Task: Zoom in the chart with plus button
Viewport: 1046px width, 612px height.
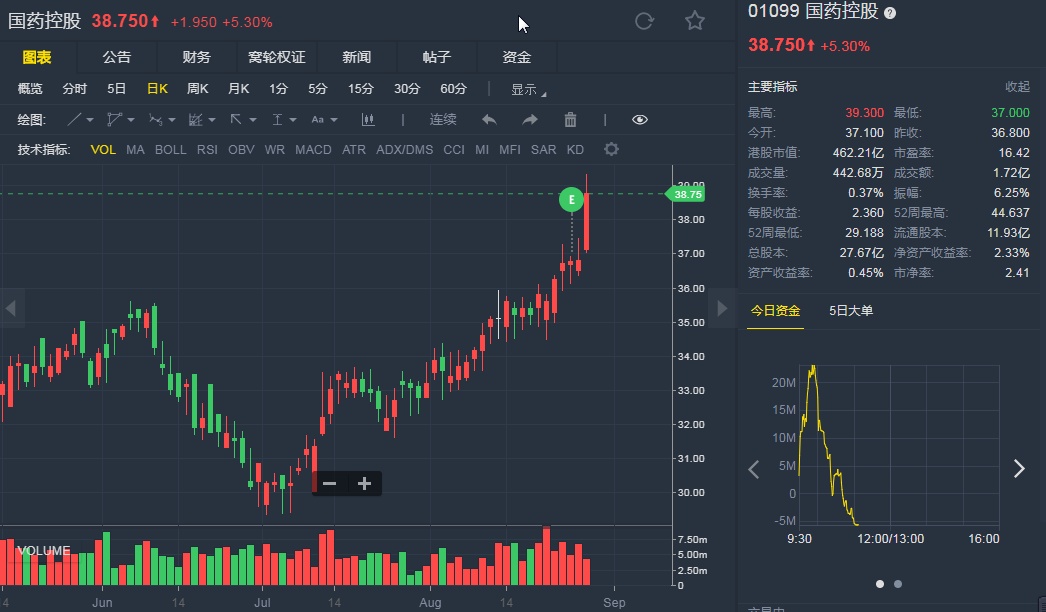Action: pyautogui.click(x=364, y=484)
